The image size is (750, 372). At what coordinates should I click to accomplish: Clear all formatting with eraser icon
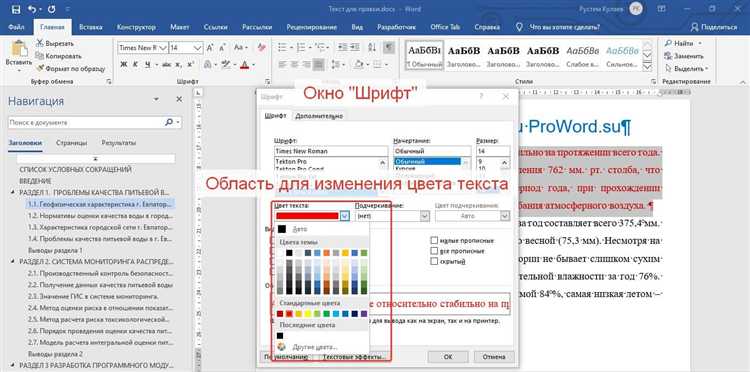(261, 48)
